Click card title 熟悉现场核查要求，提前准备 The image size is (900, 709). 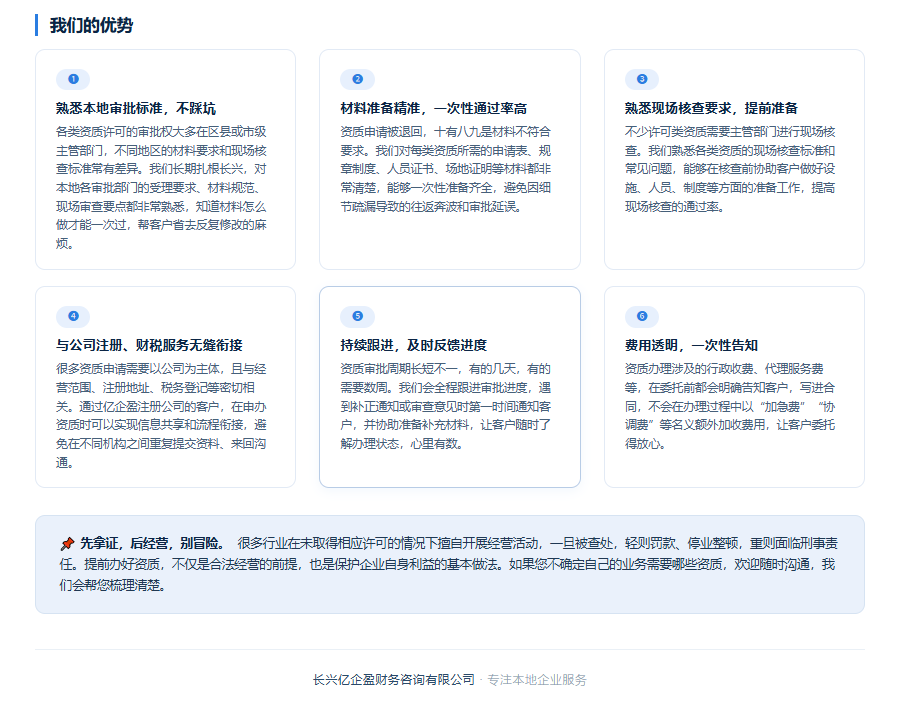point(711,108)
